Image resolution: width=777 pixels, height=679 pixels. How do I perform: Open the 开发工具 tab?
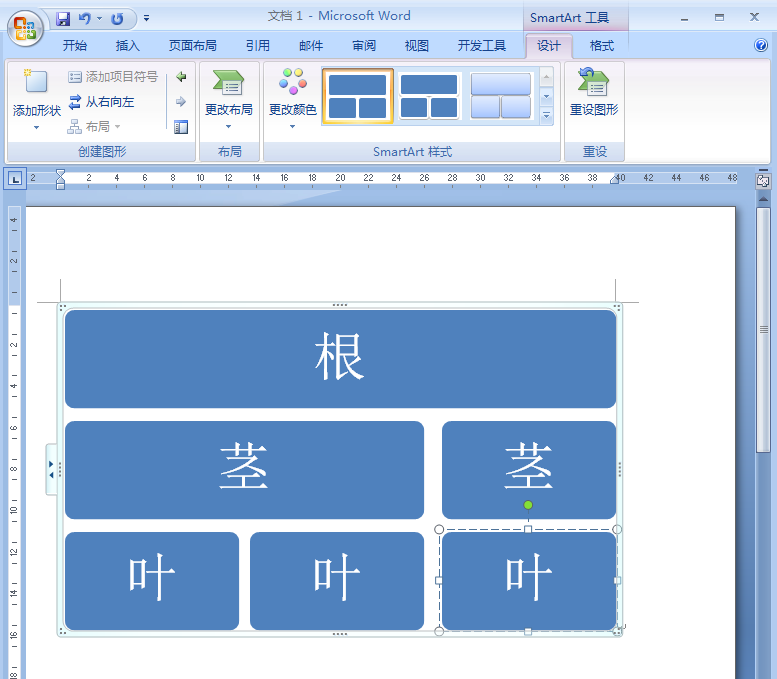(x=481, y=46)
